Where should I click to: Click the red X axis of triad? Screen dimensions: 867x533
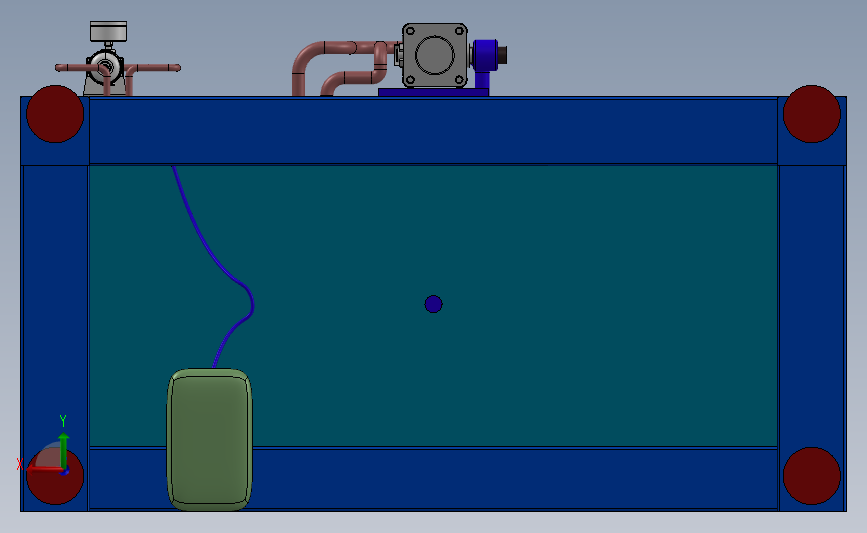click(43, 469)
